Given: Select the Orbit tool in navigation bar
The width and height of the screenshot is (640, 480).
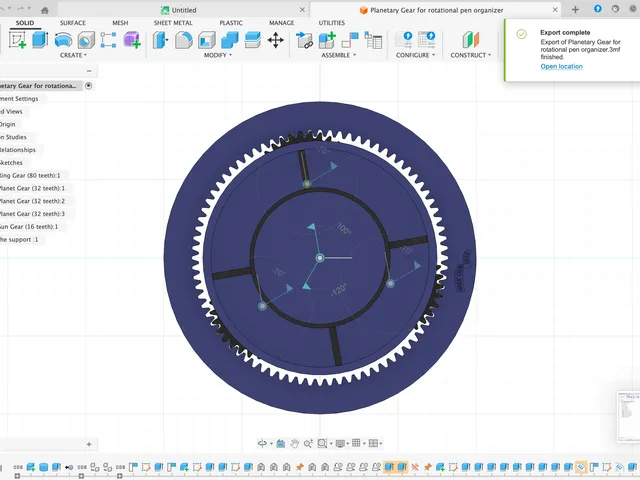Looking at the screenshot, I should pyautogui.click(x=262, y=443).
